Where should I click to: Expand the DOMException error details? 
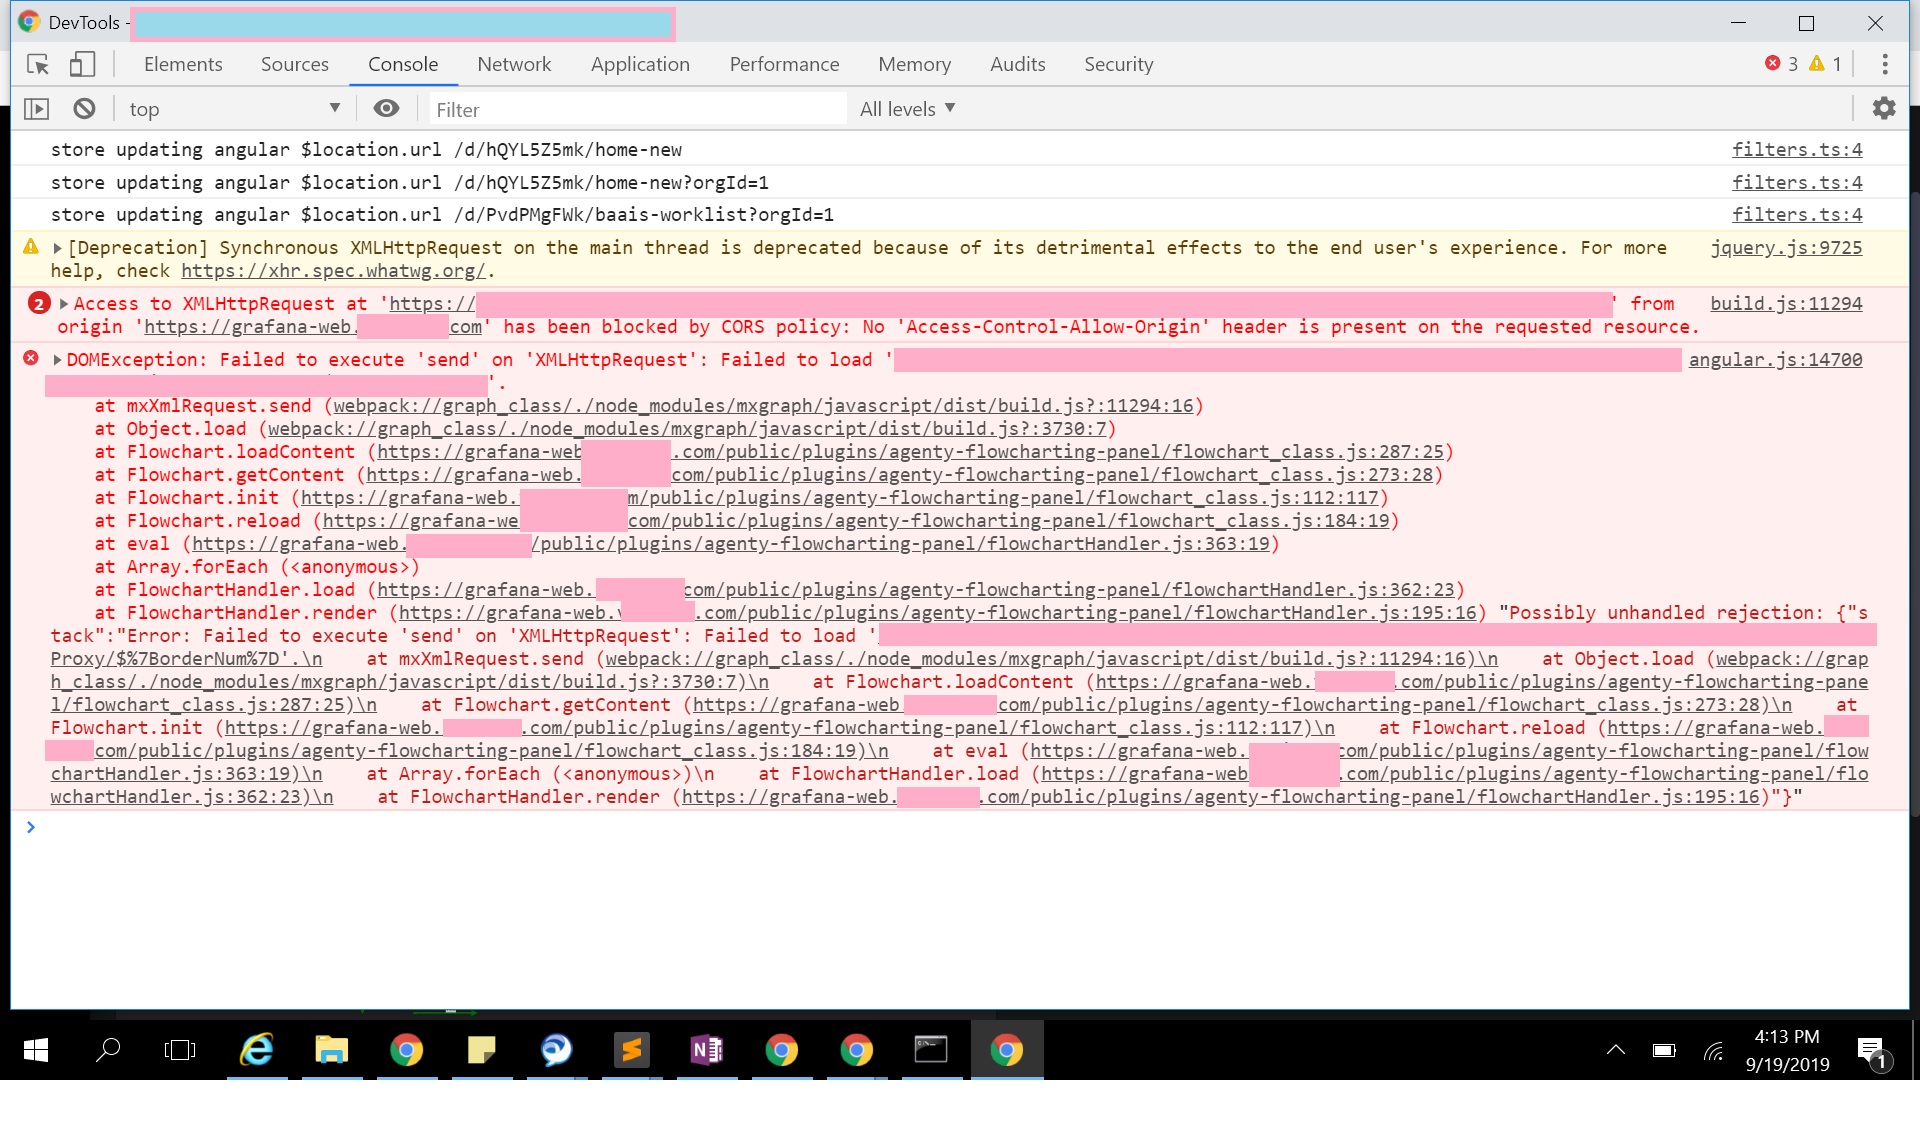(x=58, y=359)
